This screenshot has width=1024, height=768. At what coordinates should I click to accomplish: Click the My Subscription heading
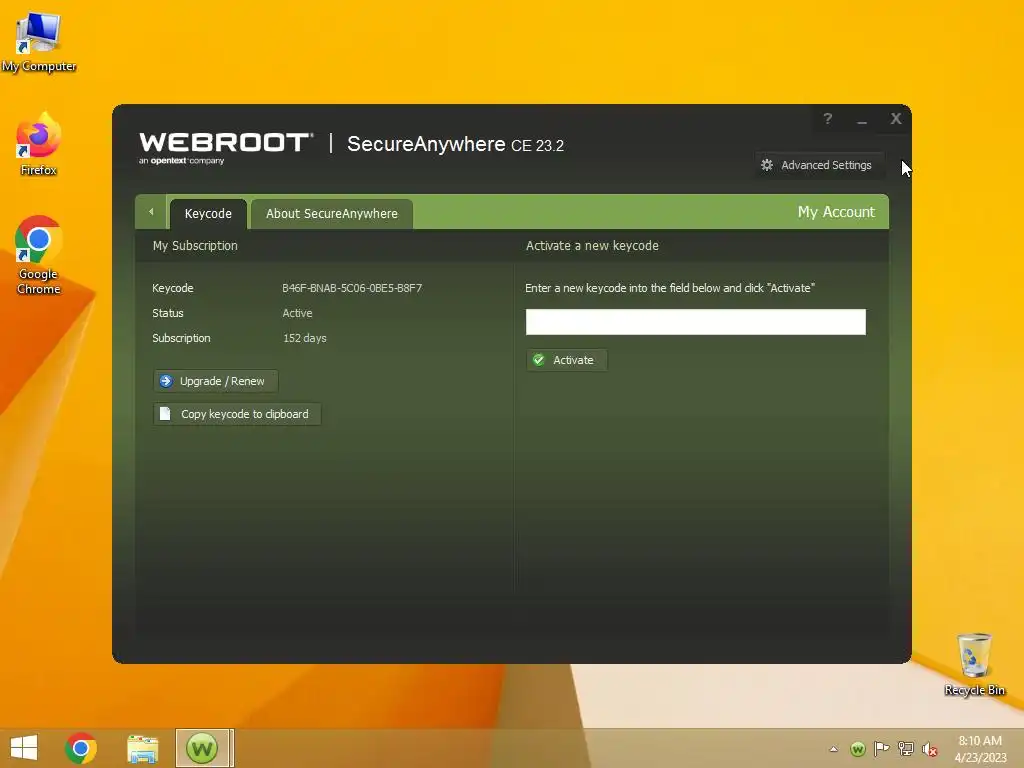pyautogui.click(x=195, y=246)
